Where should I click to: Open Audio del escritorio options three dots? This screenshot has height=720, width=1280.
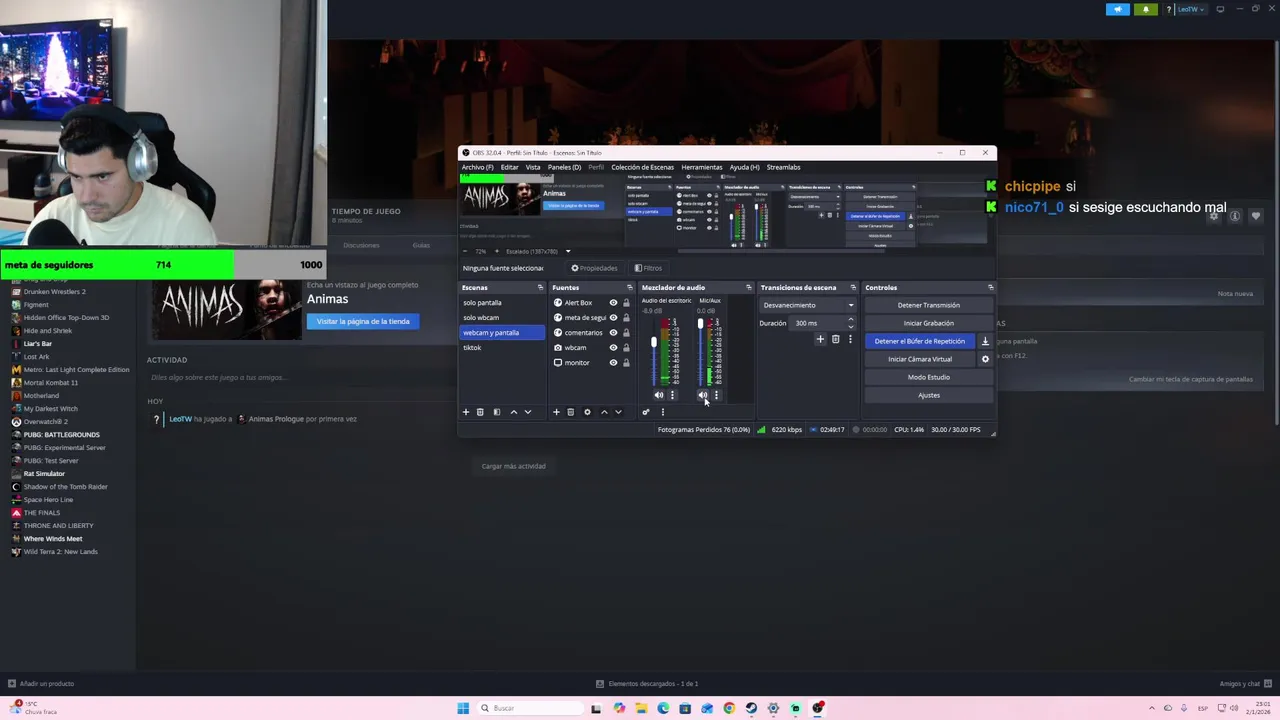pos(672,395)
